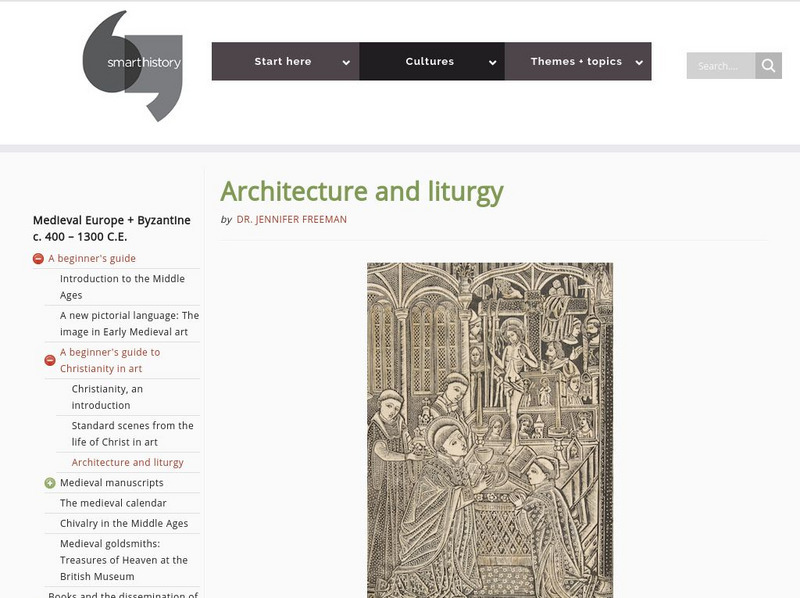This screenshot has width=800, height=598.
Task: Open A new pictorial language article
Action: 129,323
